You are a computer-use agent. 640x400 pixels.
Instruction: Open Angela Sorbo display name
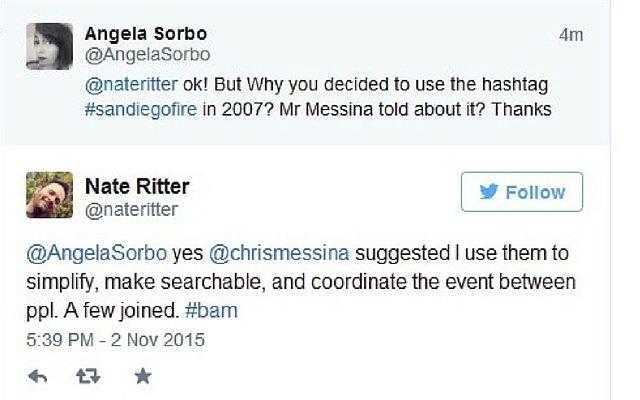[x=146, y=33]
